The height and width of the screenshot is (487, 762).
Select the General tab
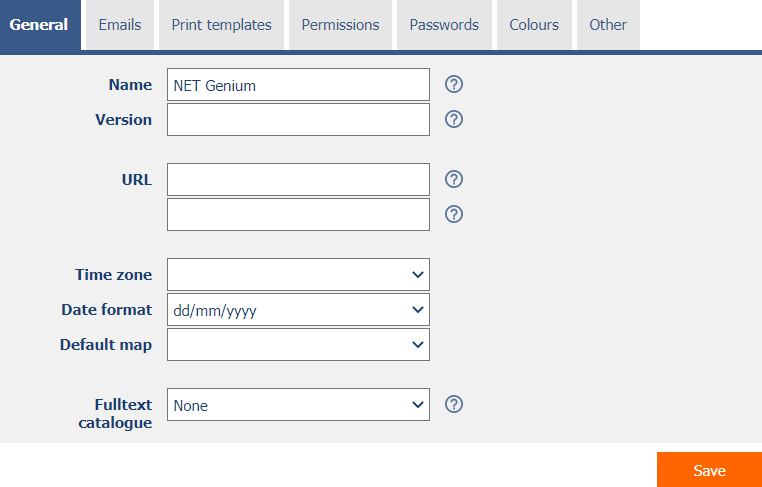(x=39, y=25)
